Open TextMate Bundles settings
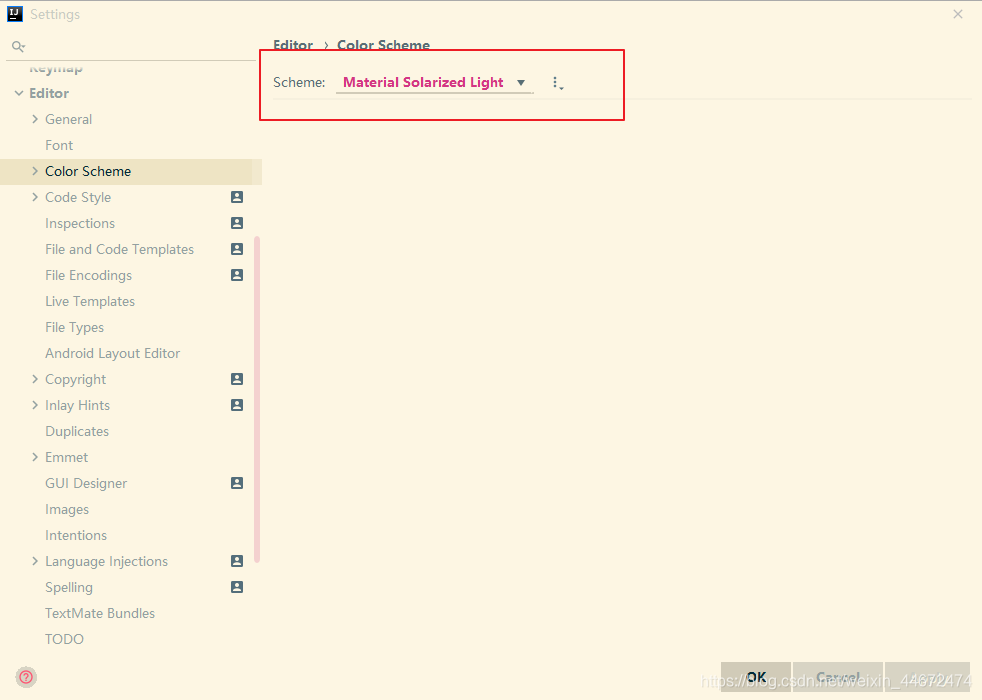The height and width of the screenshot is (700, 982). [100, 614]
